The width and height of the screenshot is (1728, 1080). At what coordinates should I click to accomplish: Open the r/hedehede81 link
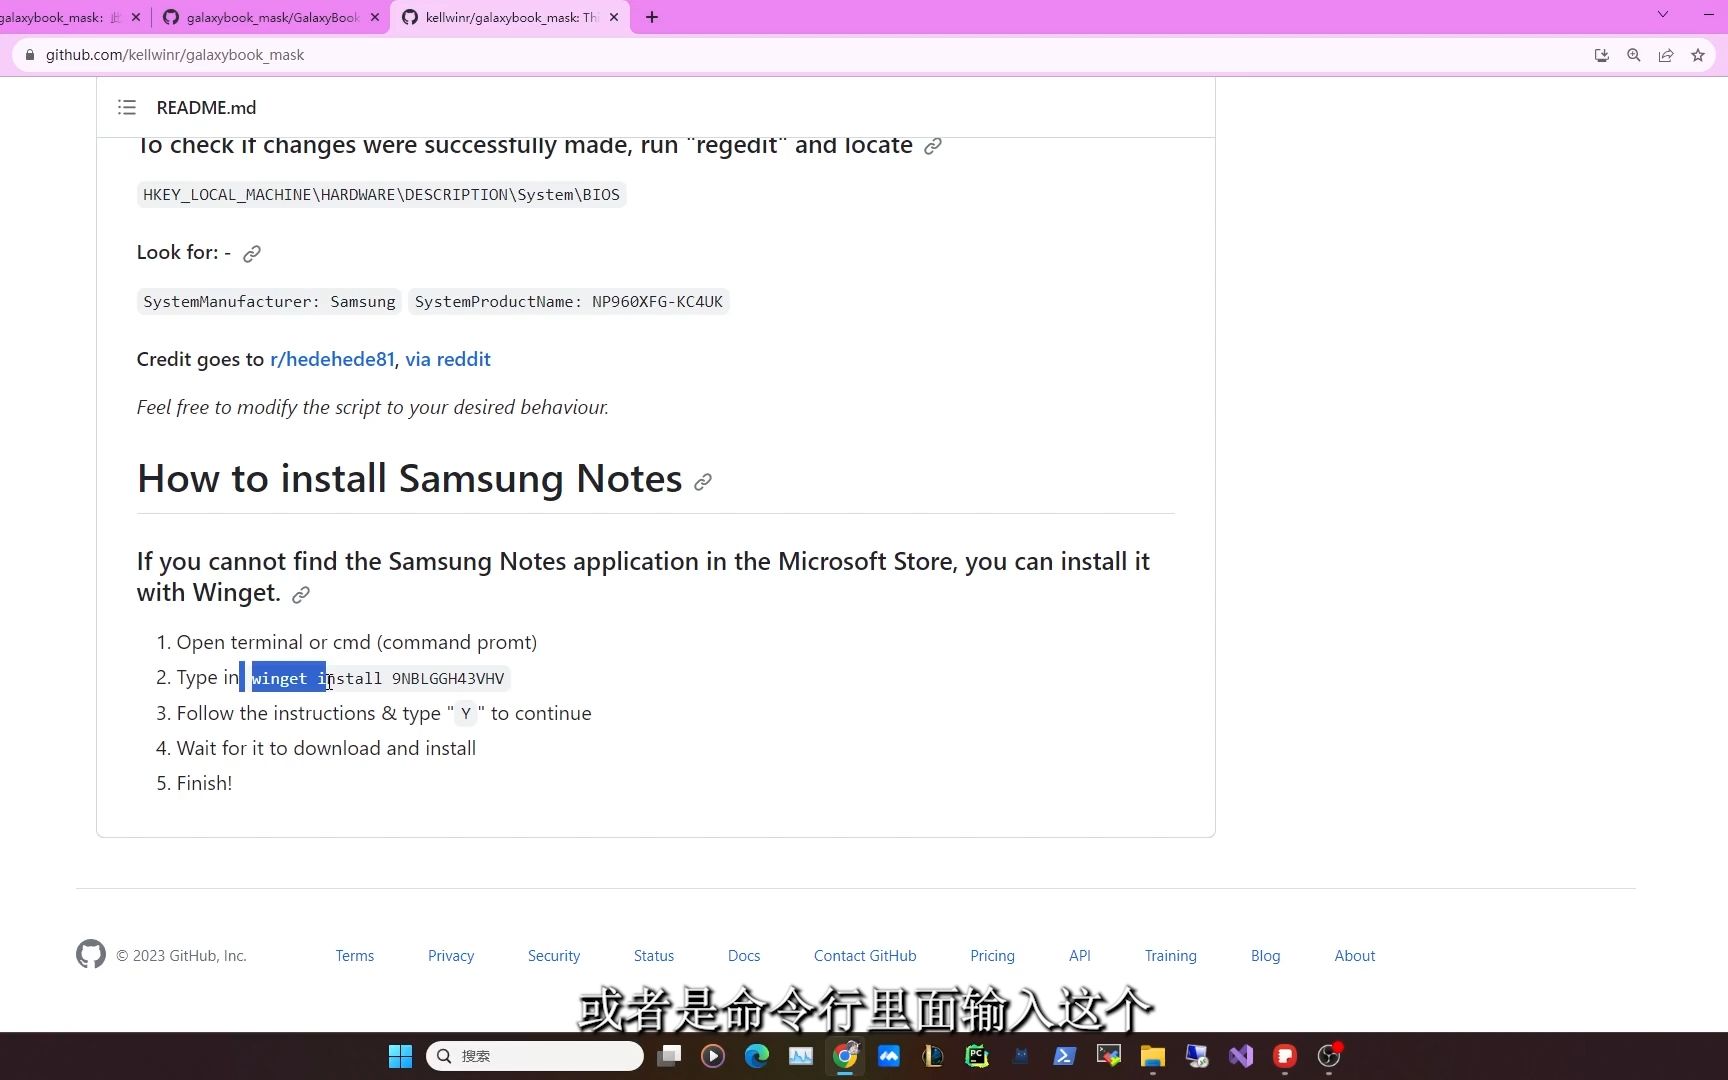332,360
